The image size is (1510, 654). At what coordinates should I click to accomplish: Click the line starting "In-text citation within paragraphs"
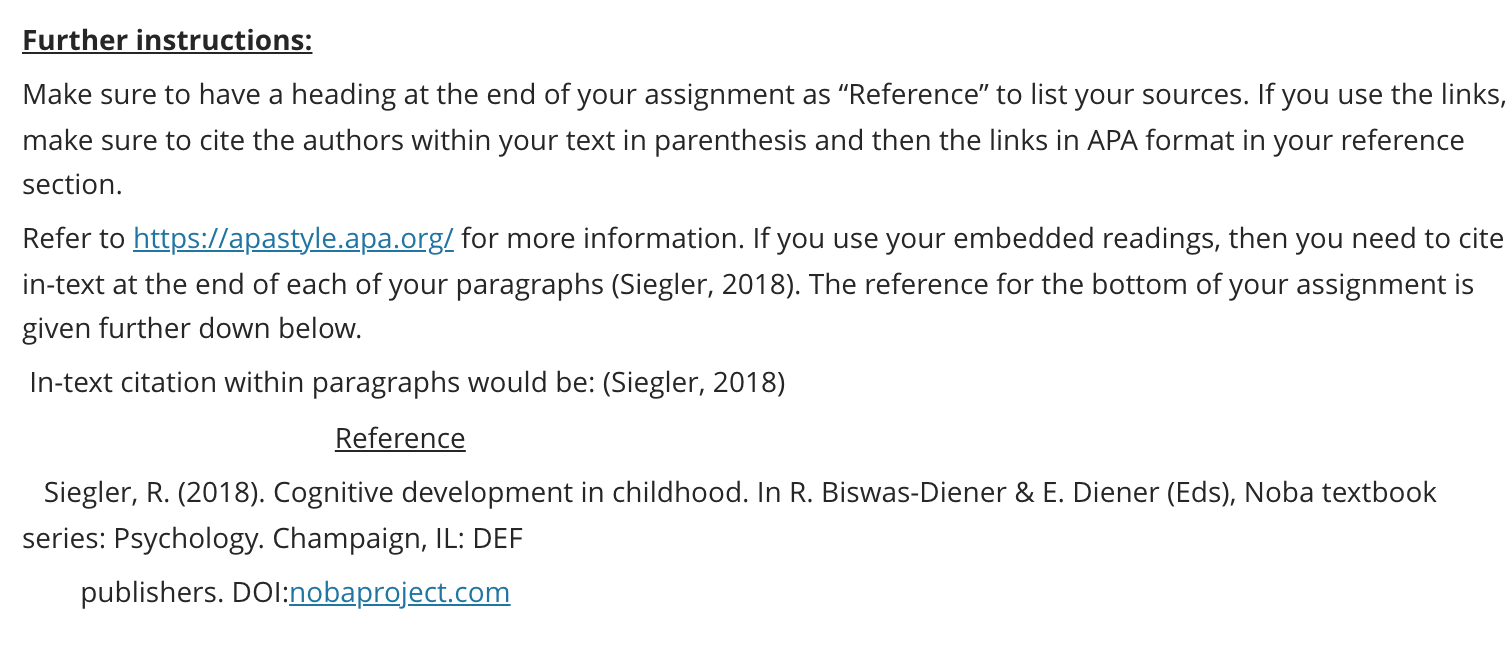tap(407, 383)
